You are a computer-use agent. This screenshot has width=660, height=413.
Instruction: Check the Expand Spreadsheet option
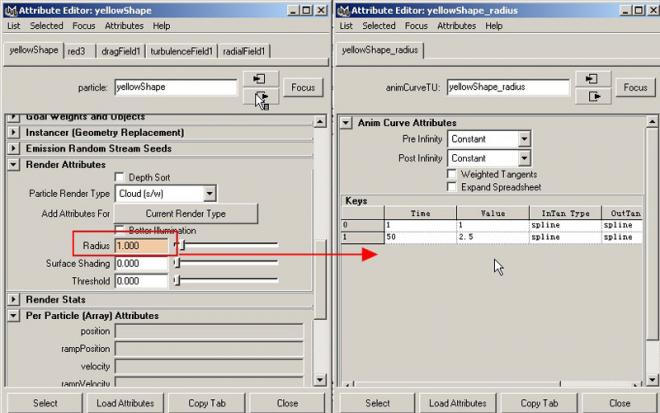(452, 187)
